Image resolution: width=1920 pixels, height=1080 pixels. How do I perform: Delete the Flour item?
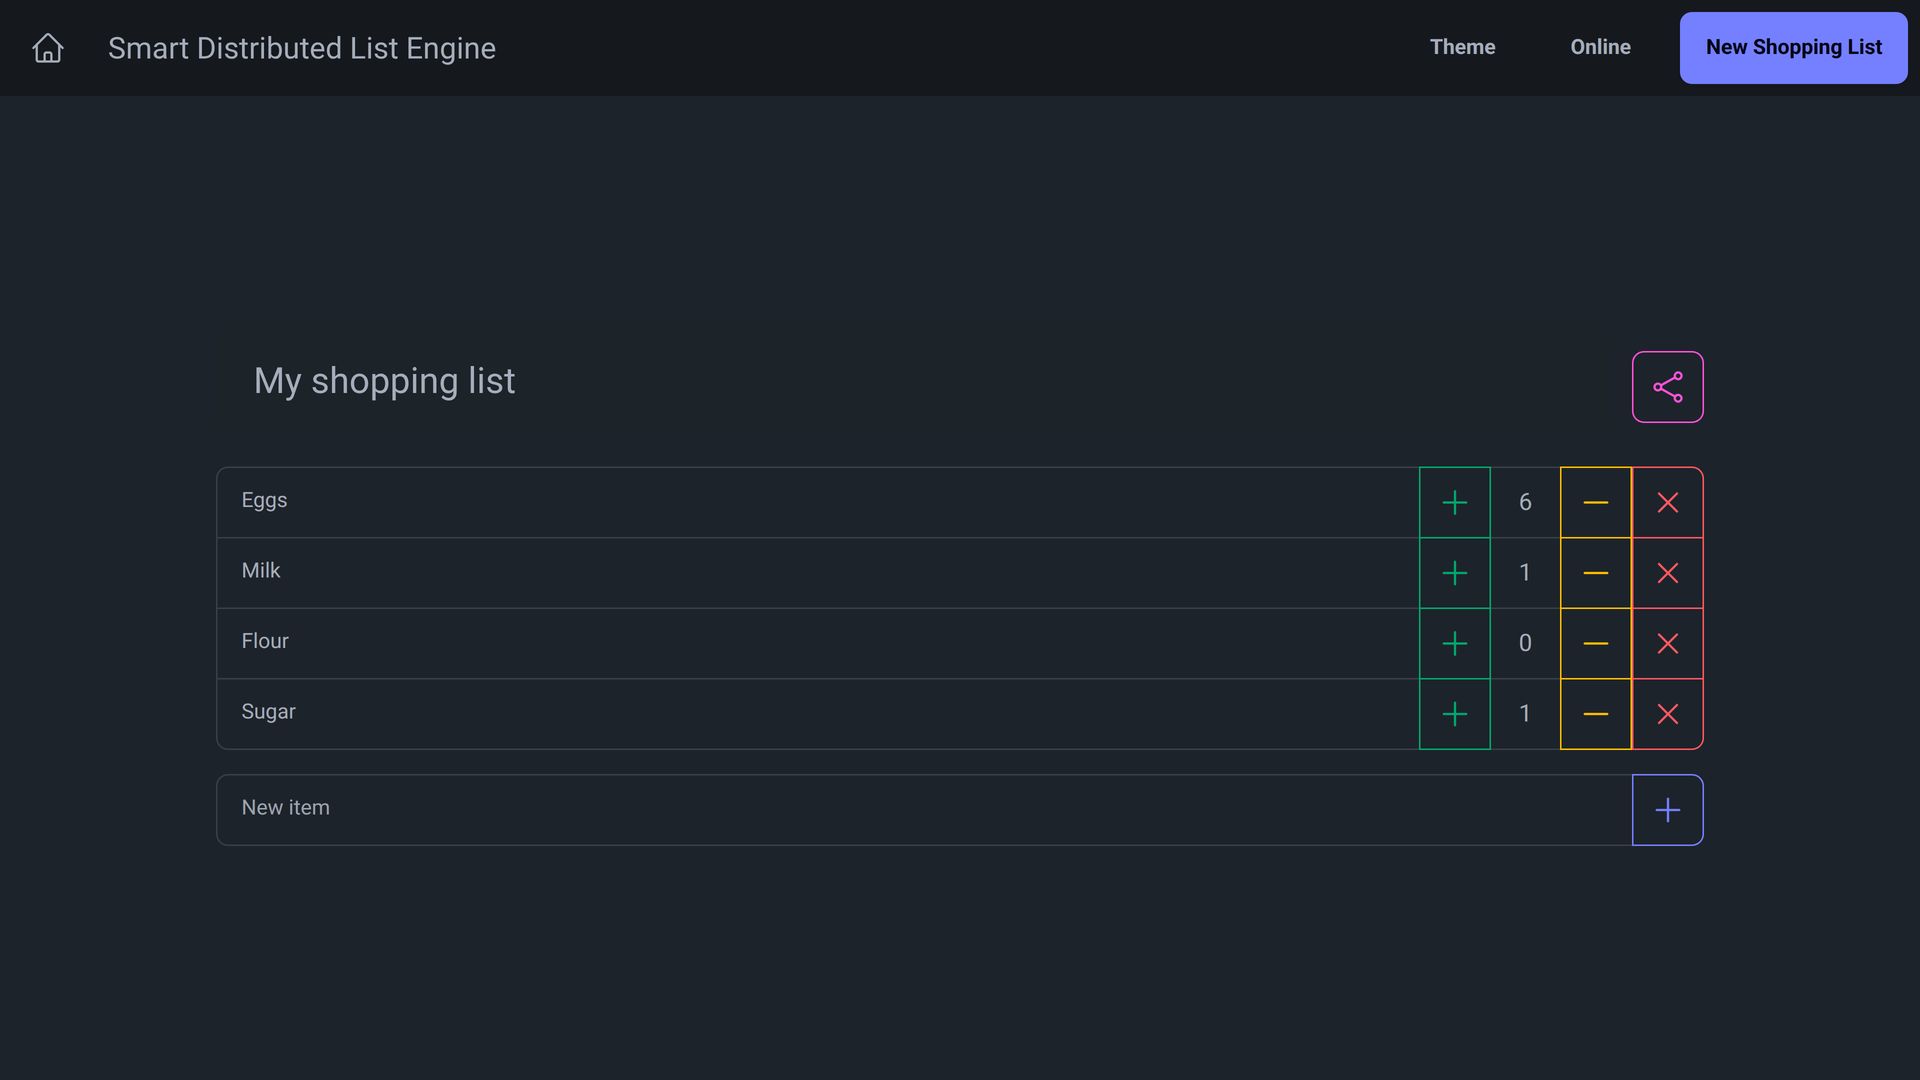tap(1667, 643)
